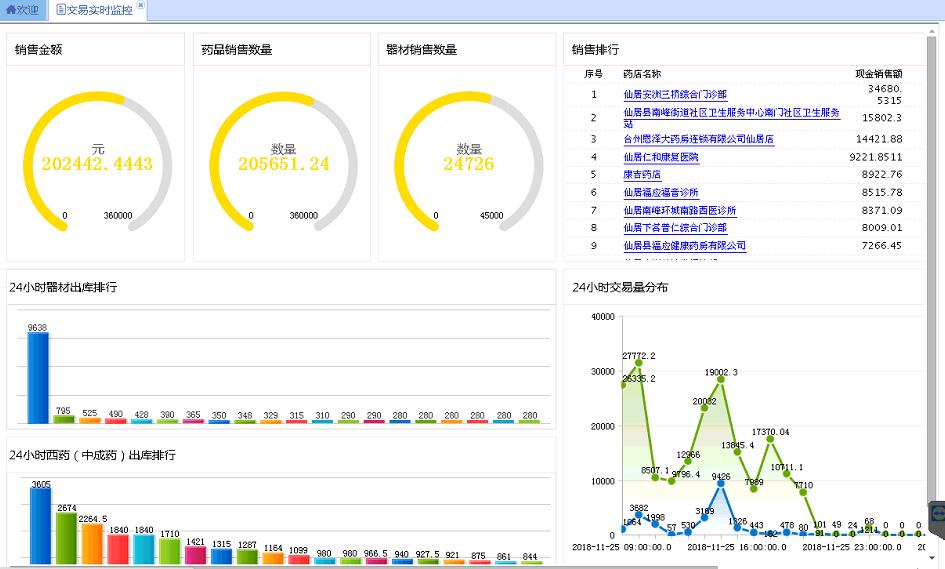
Task: Click axis label 2018-11-25 16:00:00.0
Action: 737,547
